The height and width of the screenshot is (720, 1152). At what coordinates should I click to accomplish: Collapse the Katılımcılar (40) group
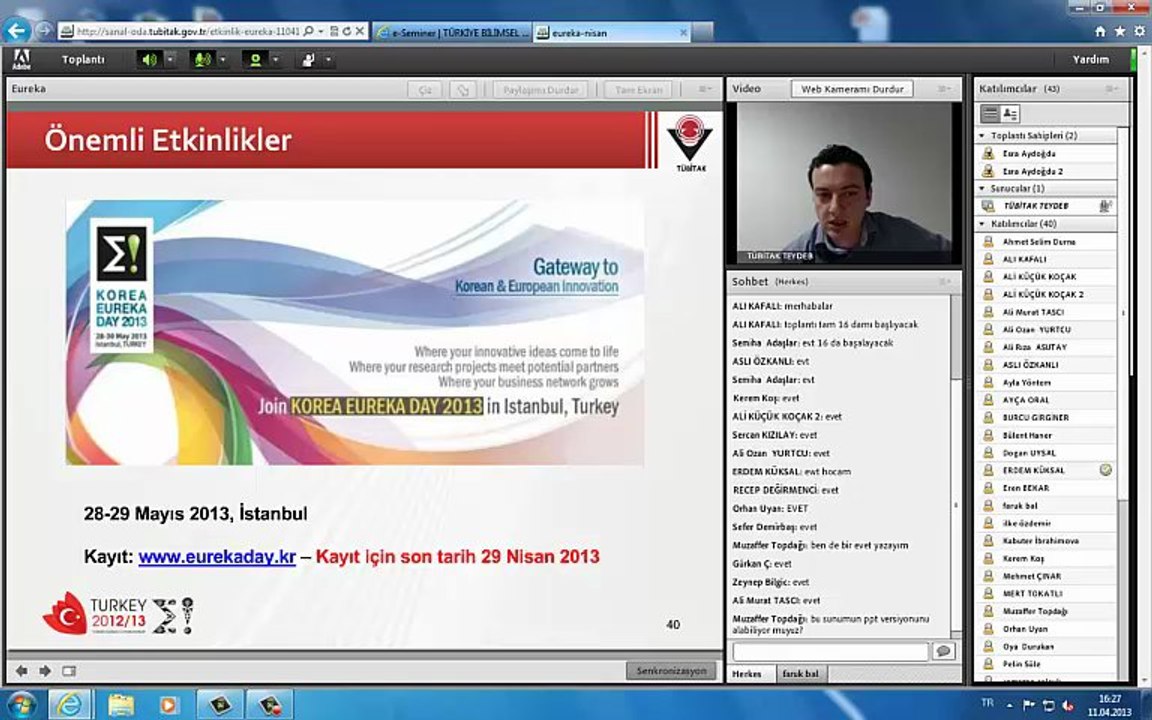(982, 223)
